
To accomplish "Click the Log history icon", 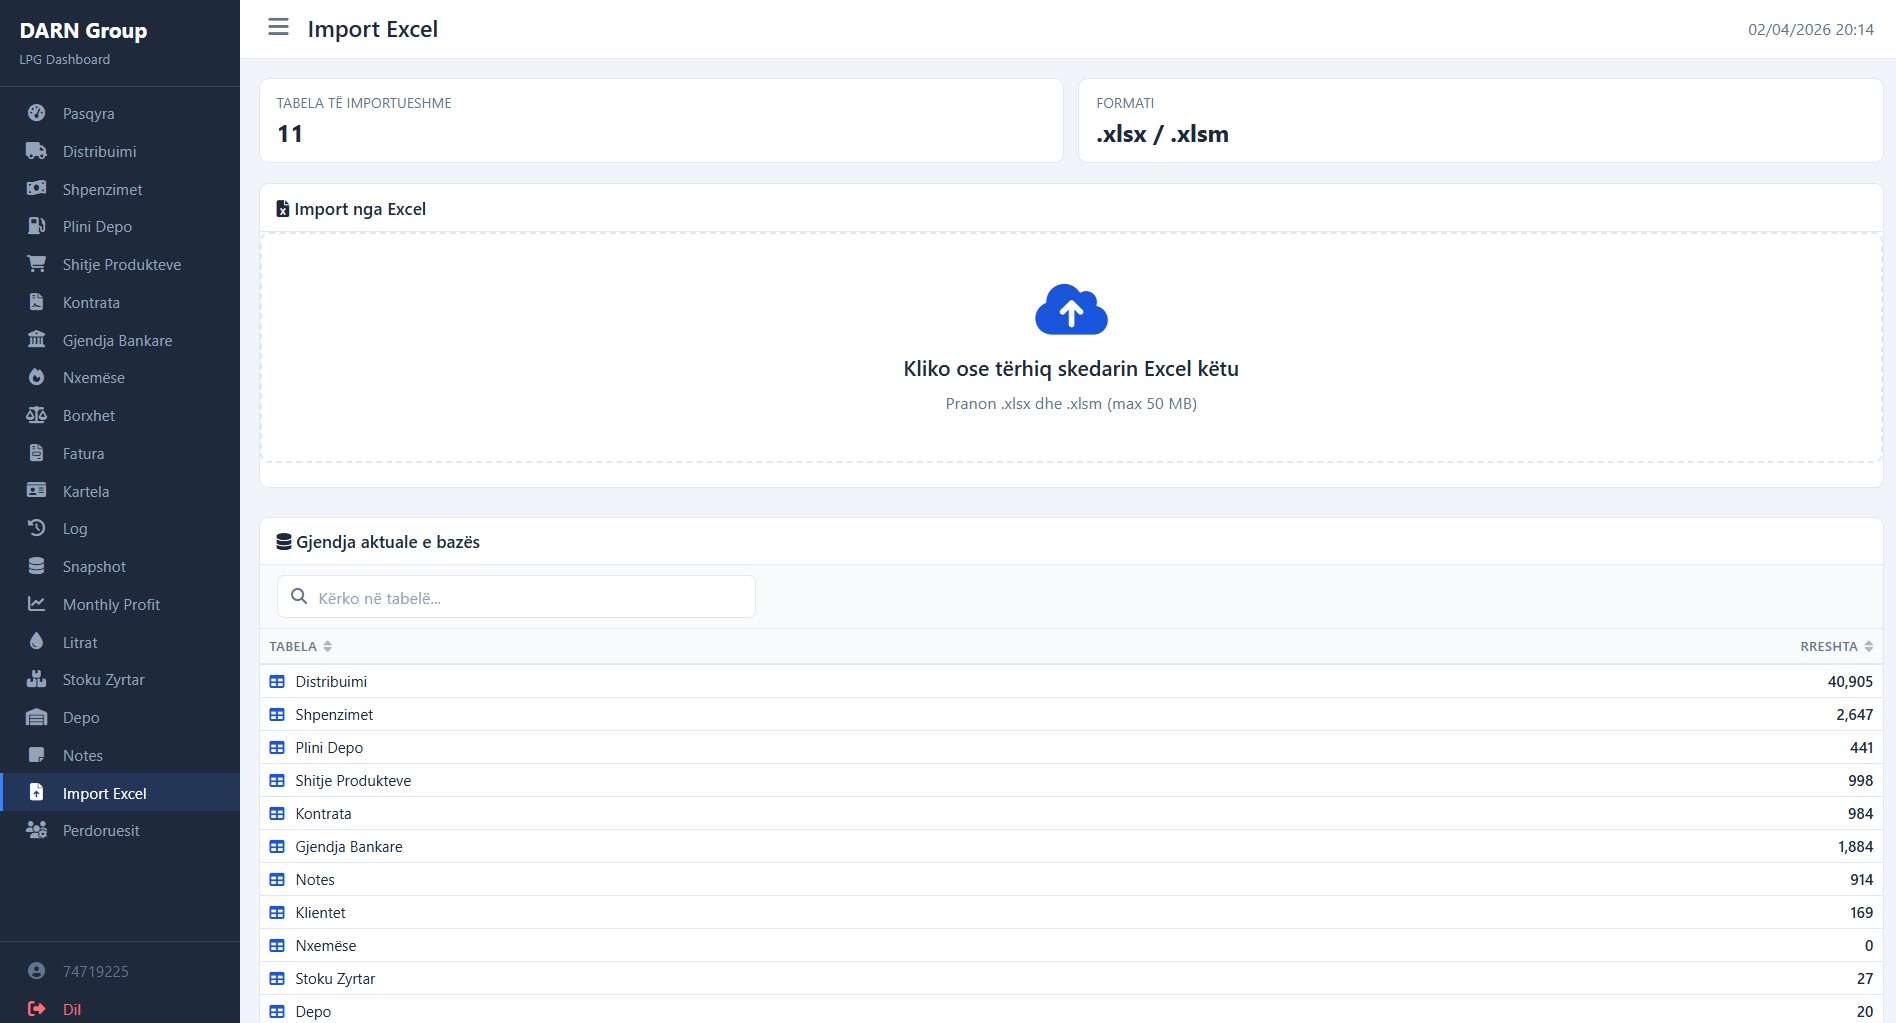I will click(37, 528).
